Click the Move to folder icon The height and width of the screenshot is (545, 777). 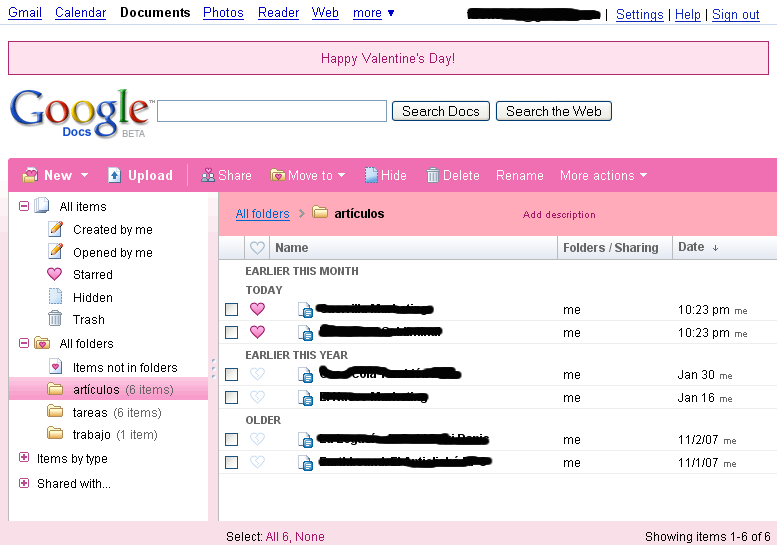(x=278, y=175)
